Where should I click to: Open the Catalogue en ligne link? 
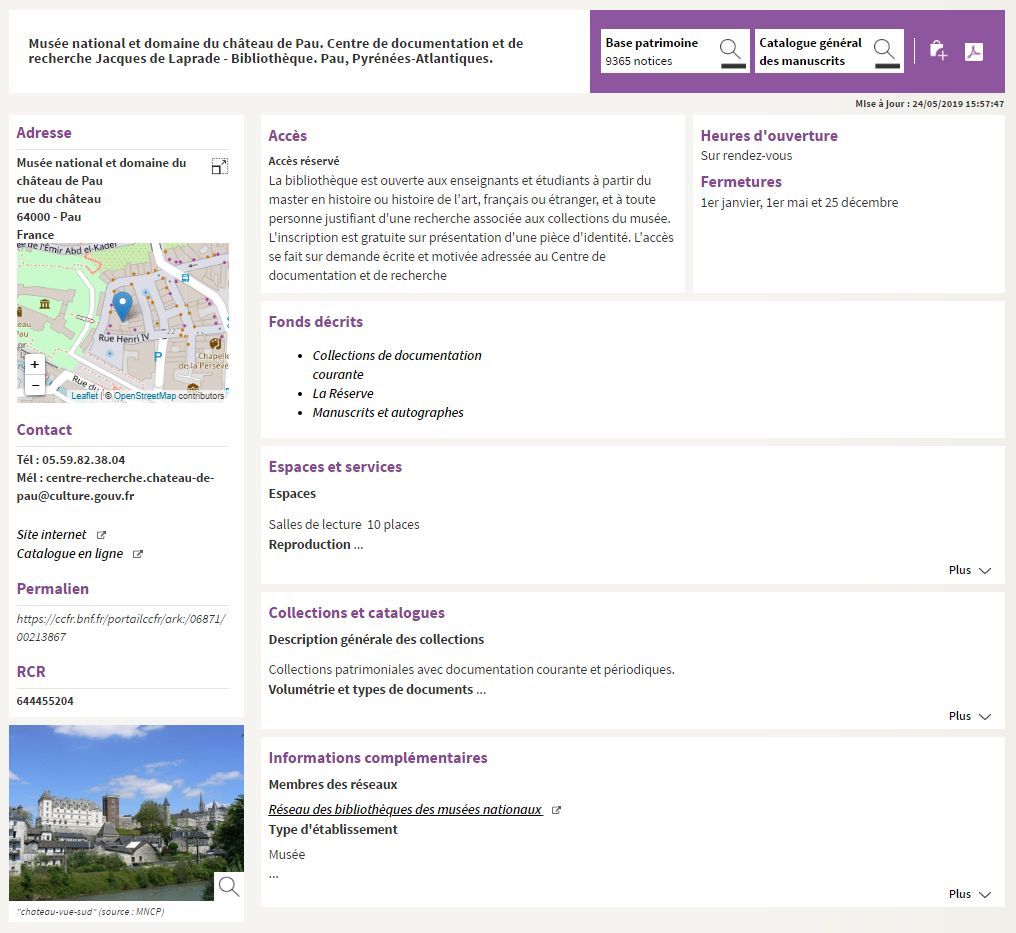70,554
